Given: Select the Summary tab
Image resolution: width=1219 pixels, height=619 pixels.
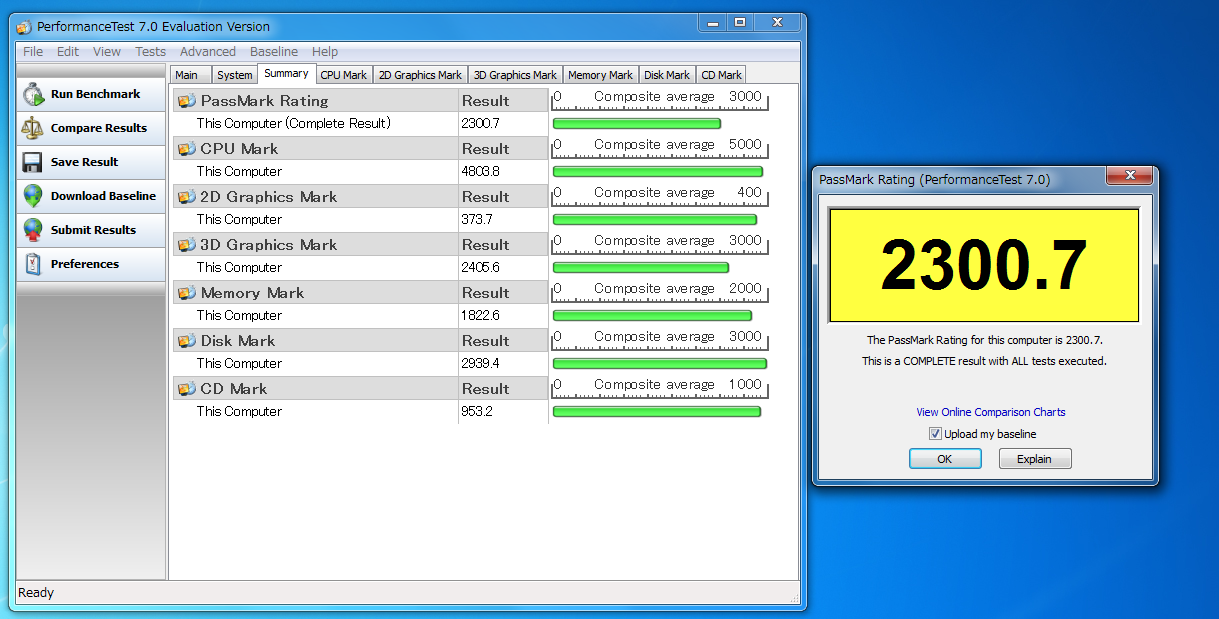Looking at the screenshot, I should [x=286, y=73].
